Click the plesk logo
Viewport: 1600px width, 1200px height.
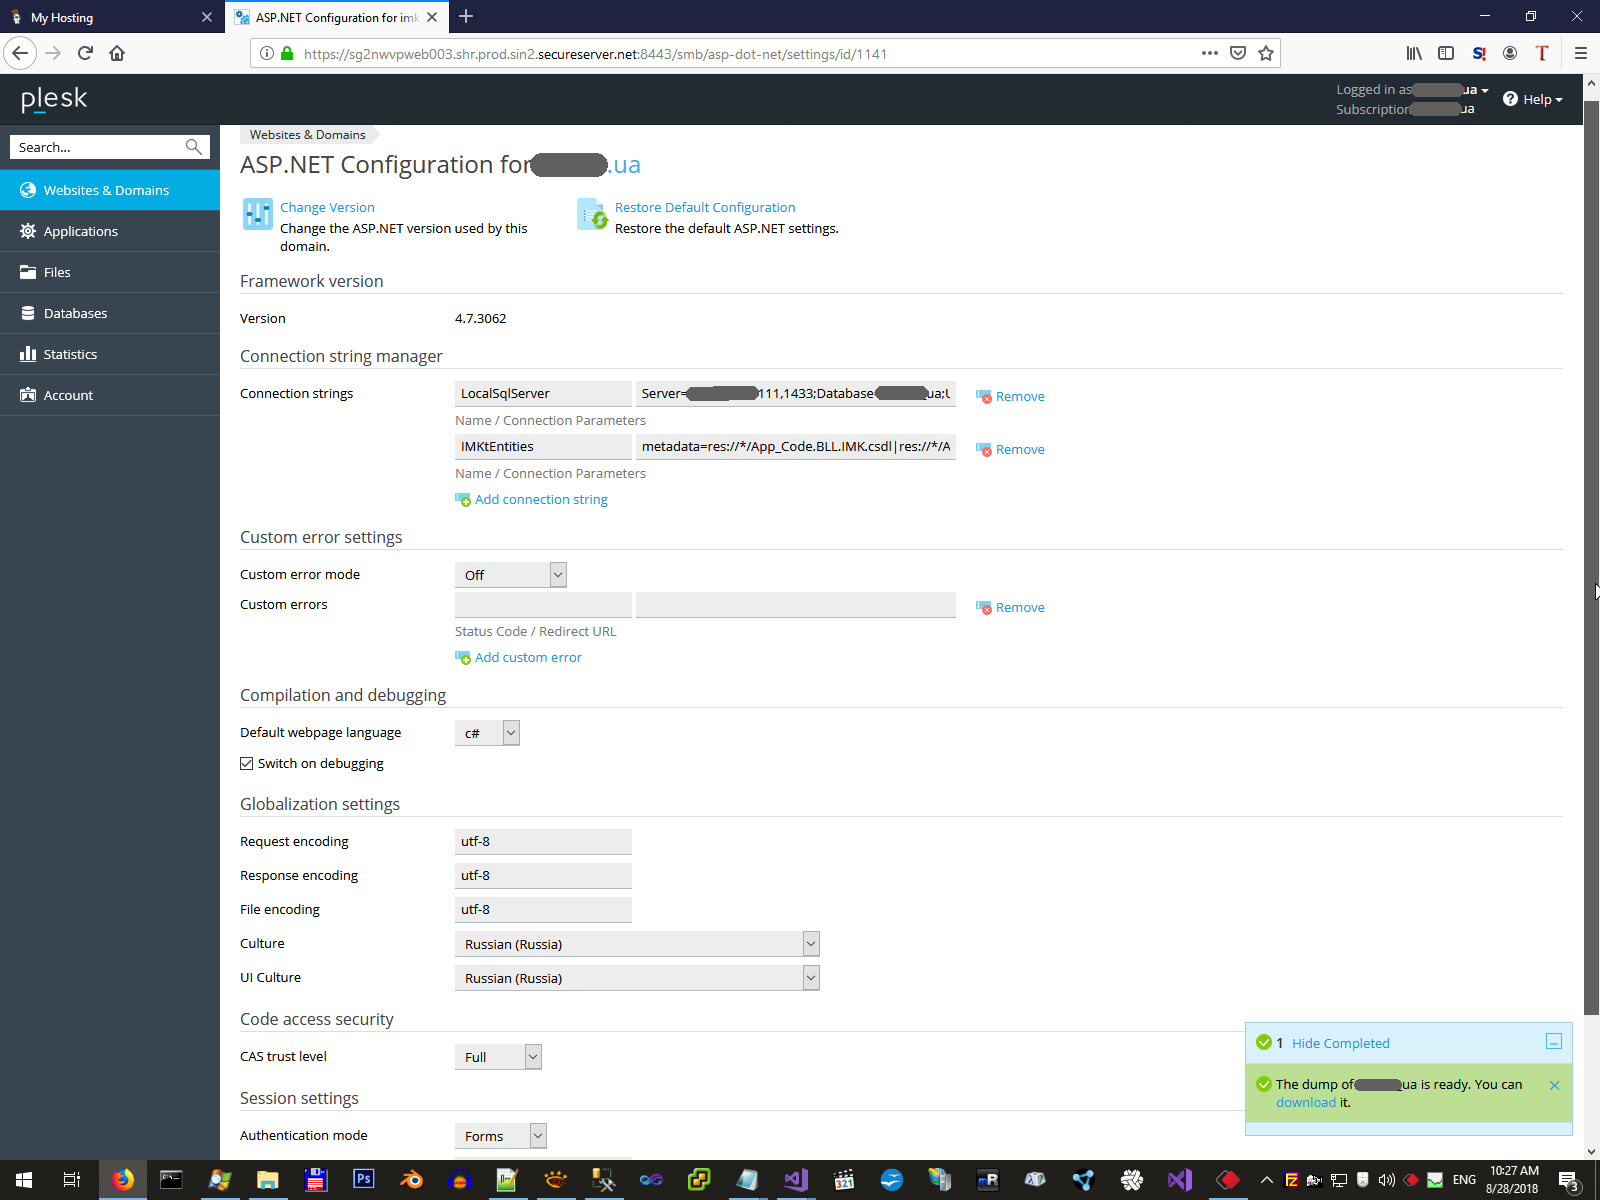tap(54, 99)
